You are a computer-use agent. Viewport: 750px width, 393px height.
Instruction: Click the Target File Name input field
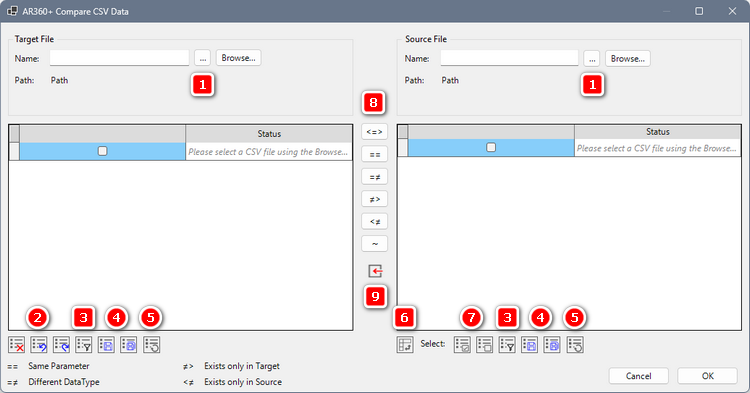point(120,58)
